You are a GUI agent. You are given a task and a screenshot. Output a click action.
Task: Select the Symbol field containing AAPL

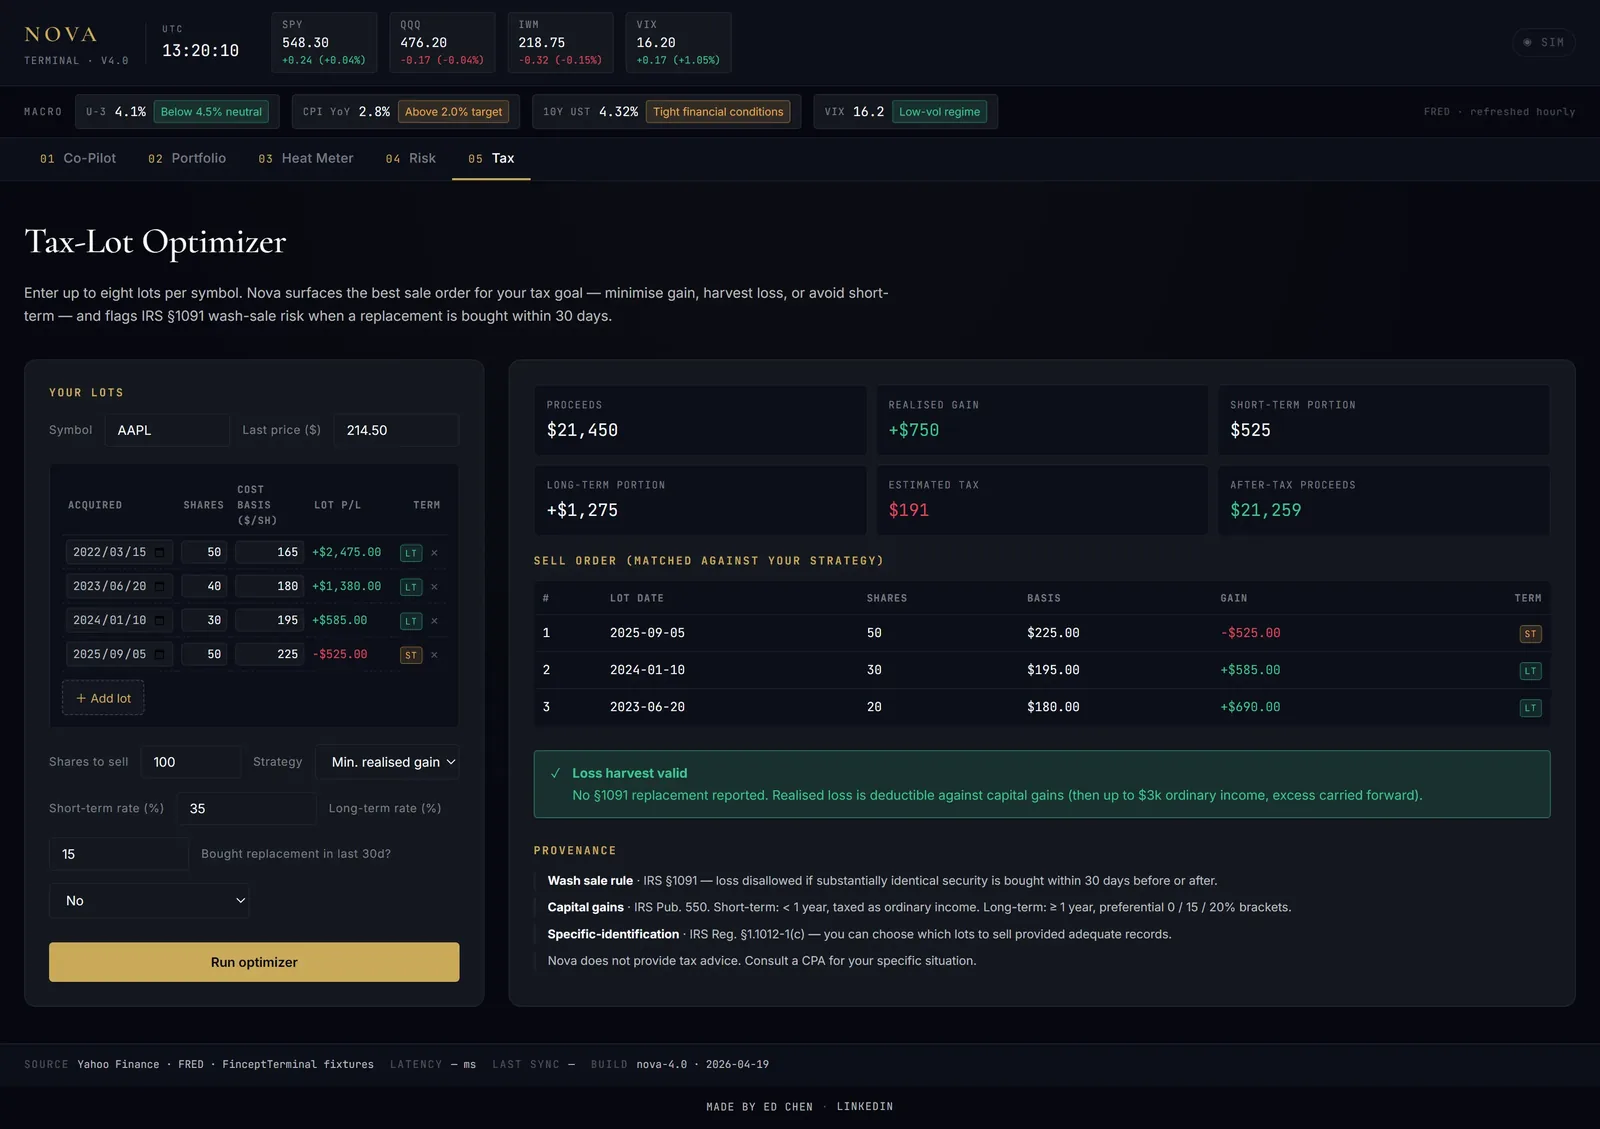click(167, 430)
